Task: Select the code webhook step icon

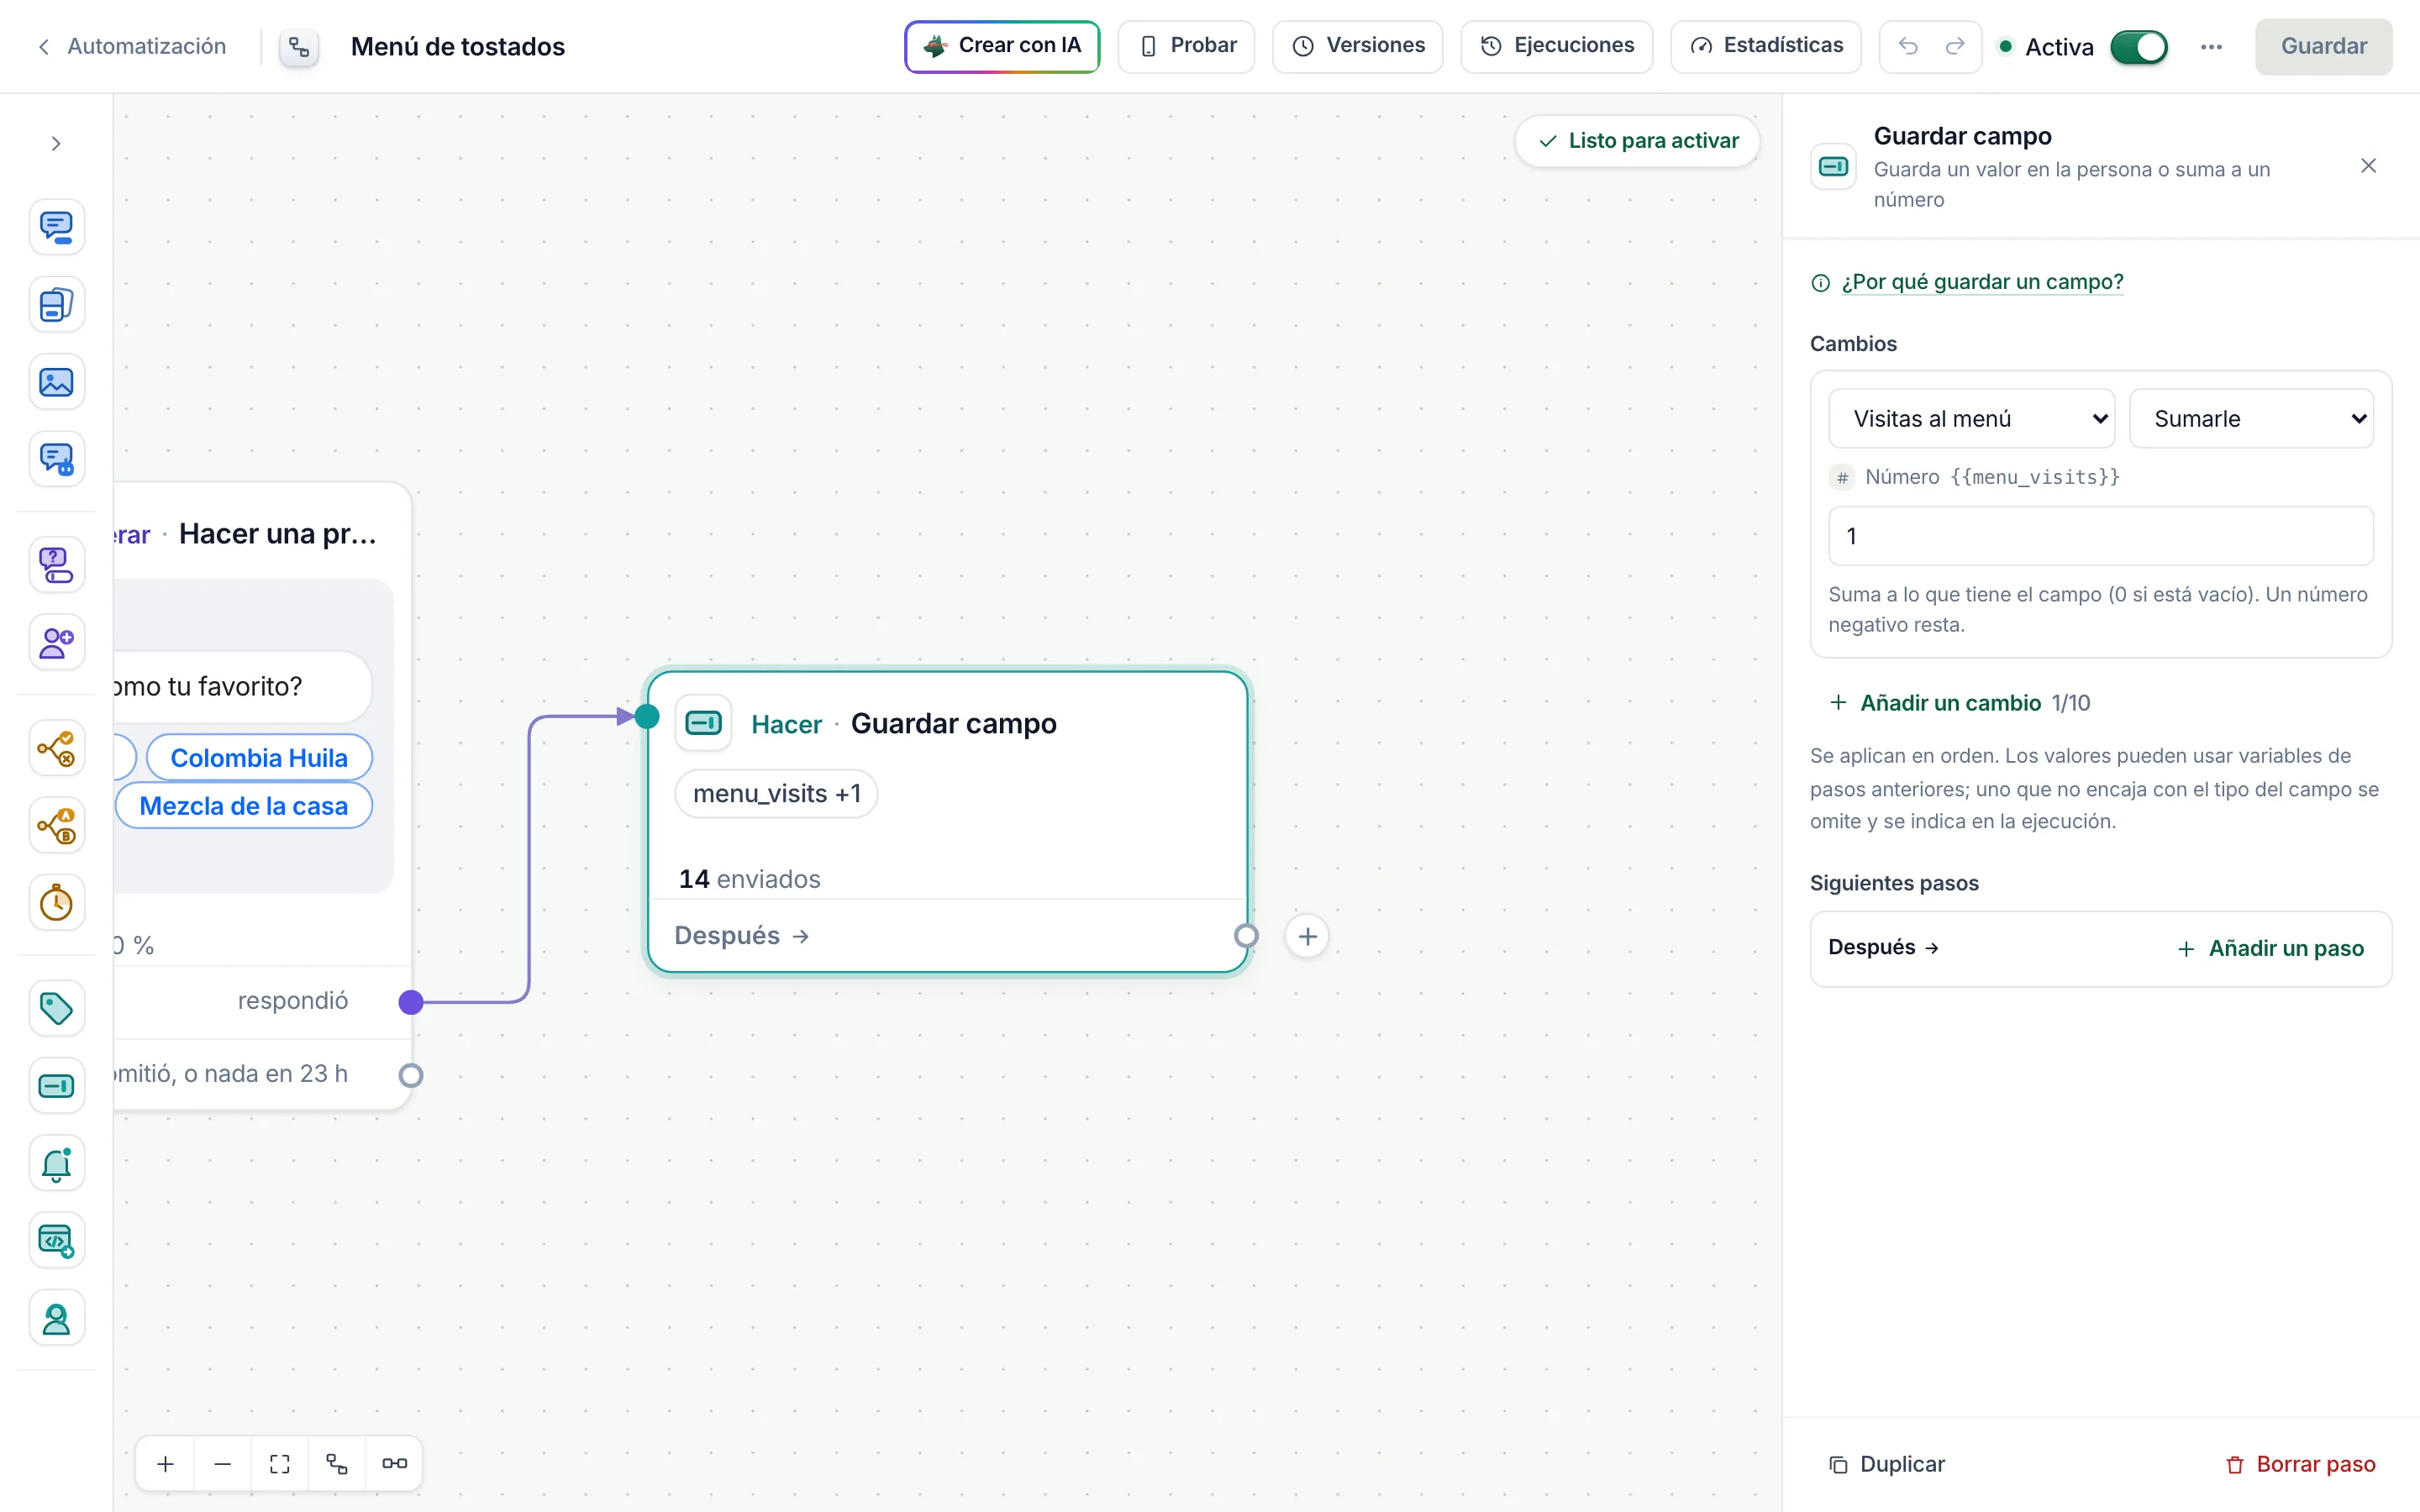Action: 56,1241
